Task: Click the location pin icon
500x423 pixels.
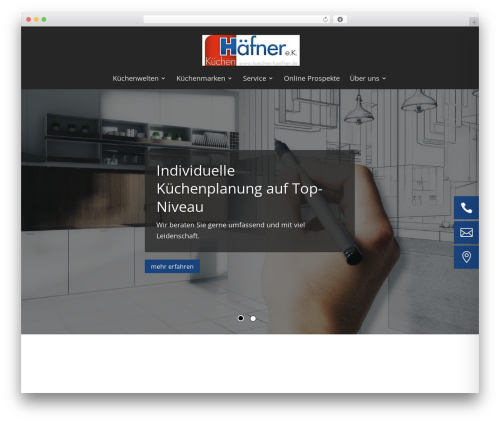Action: [466, 257]
